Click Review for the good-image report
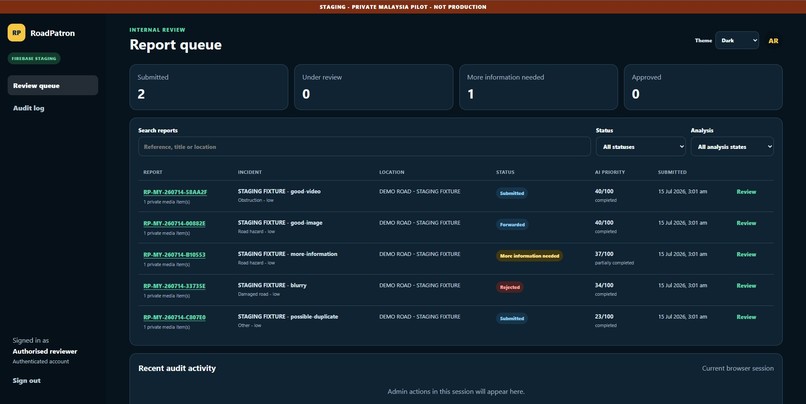Image resolution: width=806 pixels, height=404 pixels. click(x=746, y=223)
